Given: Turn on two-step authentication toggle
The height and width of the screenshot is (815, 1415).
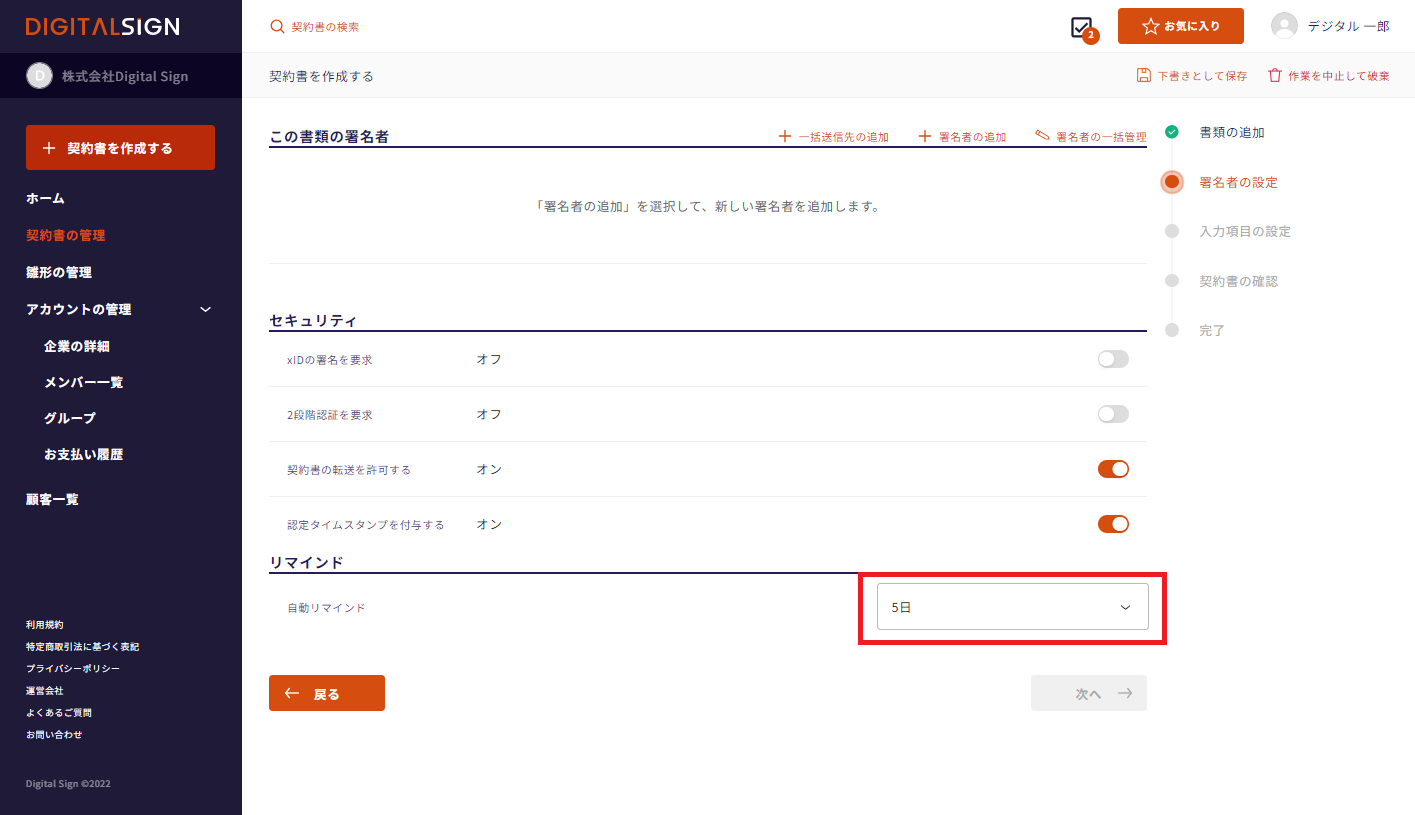Looking at the screenshot, I should click(1112, 414).
